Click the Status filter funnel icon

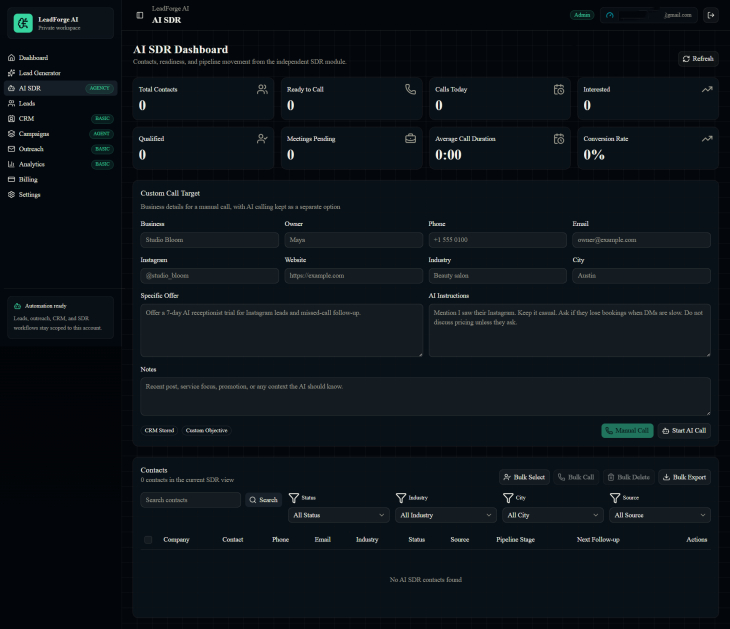(294, 498)
